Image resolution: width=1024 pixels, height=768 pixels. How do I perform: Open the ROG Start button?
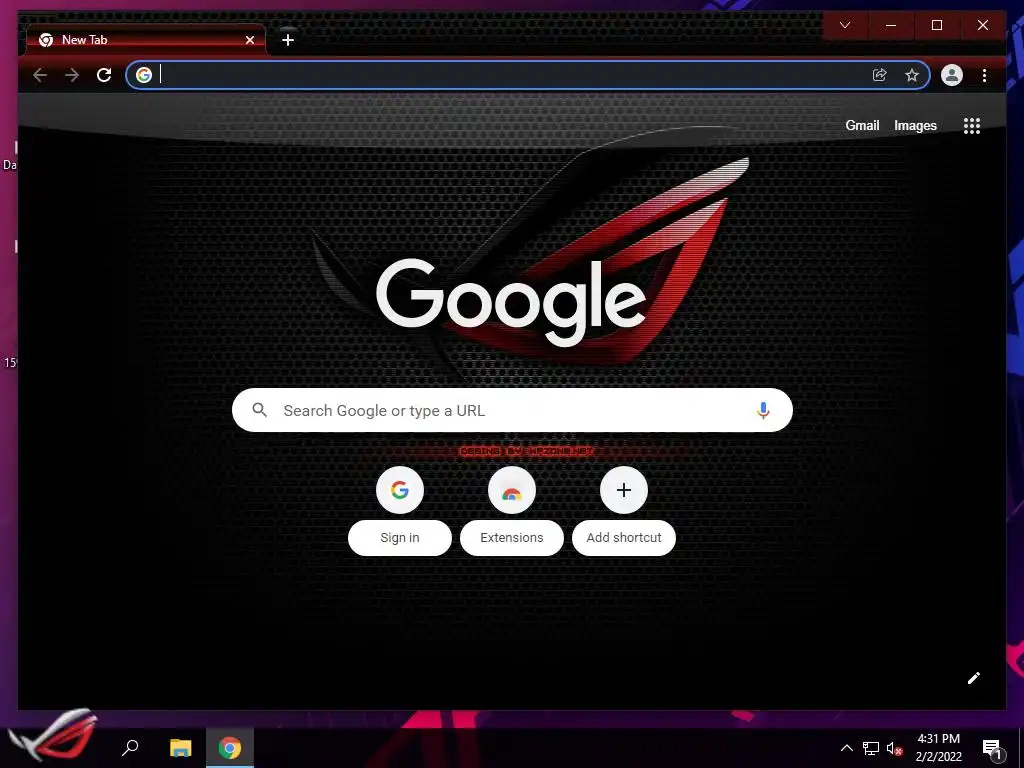point(54,737)
